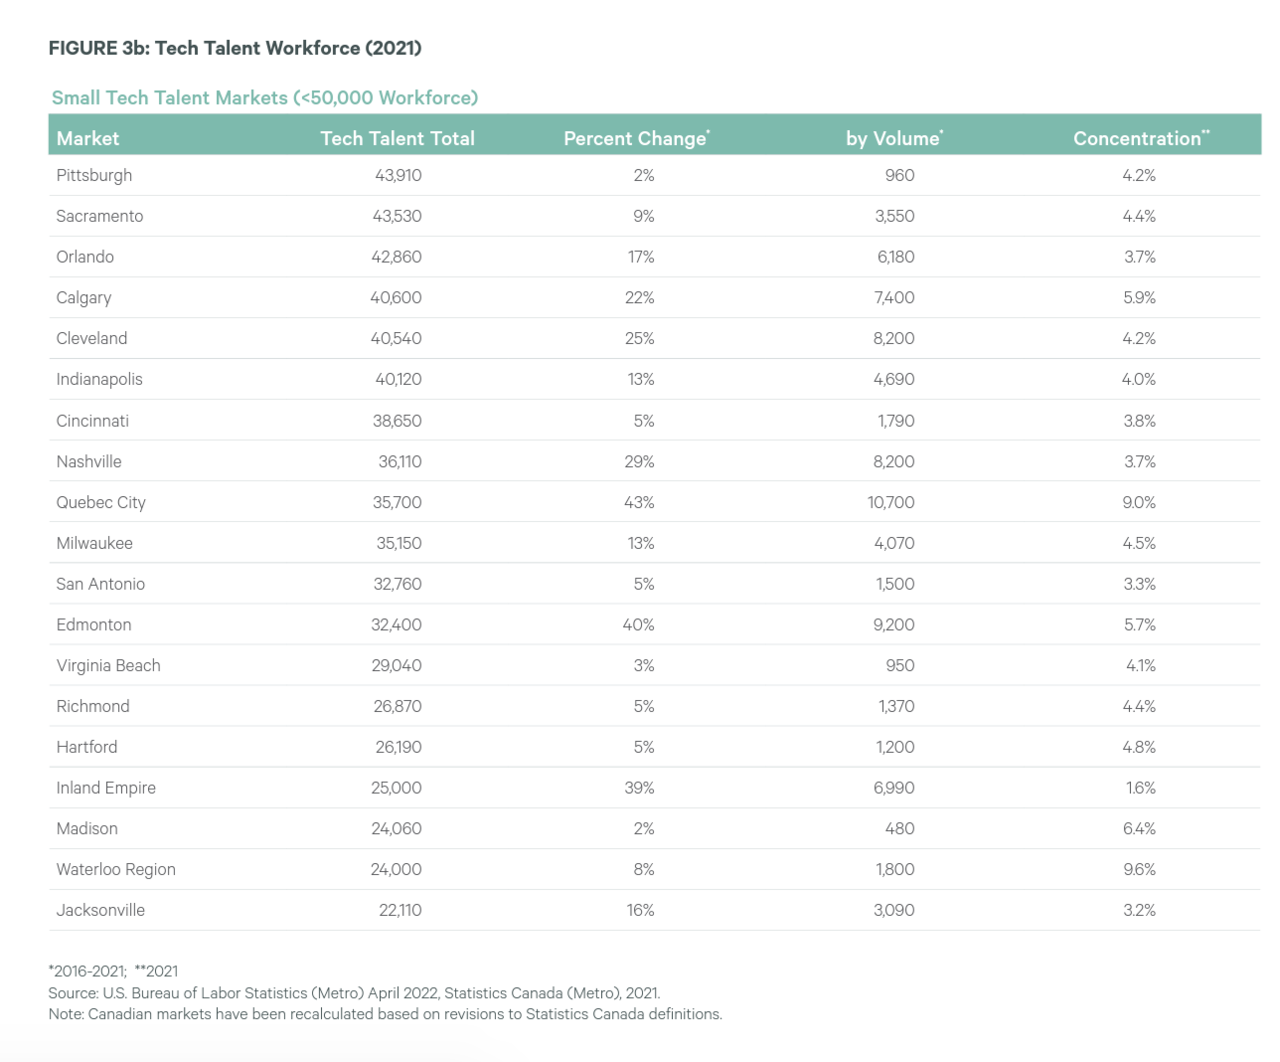Select the Concentration column header
This screenshot has width=1280, height=1062.
pos(1141,138)
